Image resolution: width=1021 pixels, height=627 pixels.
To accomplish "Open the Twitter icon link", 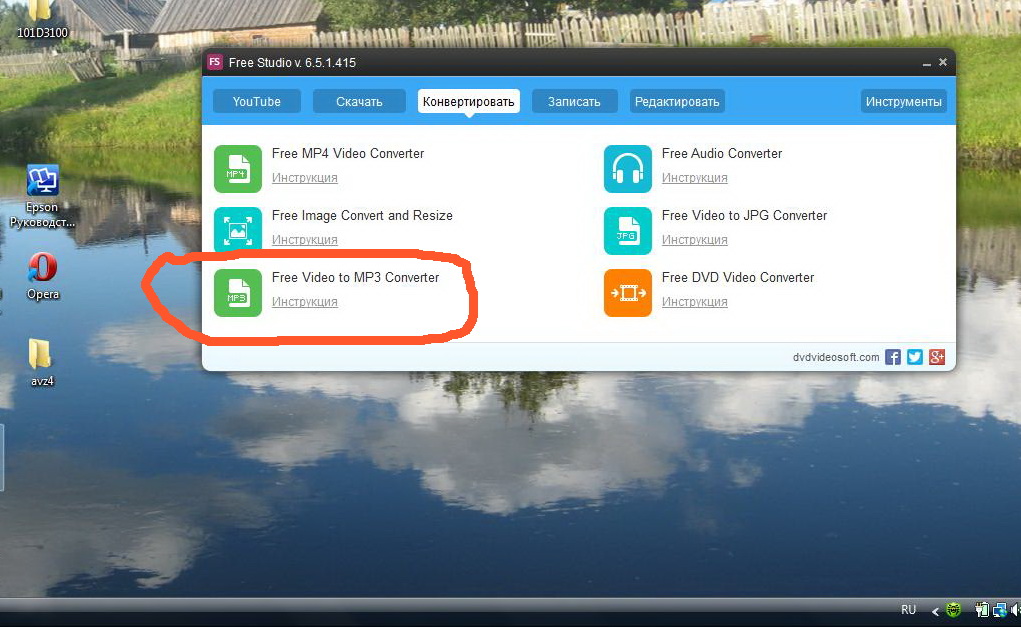I will coord(915,357).
